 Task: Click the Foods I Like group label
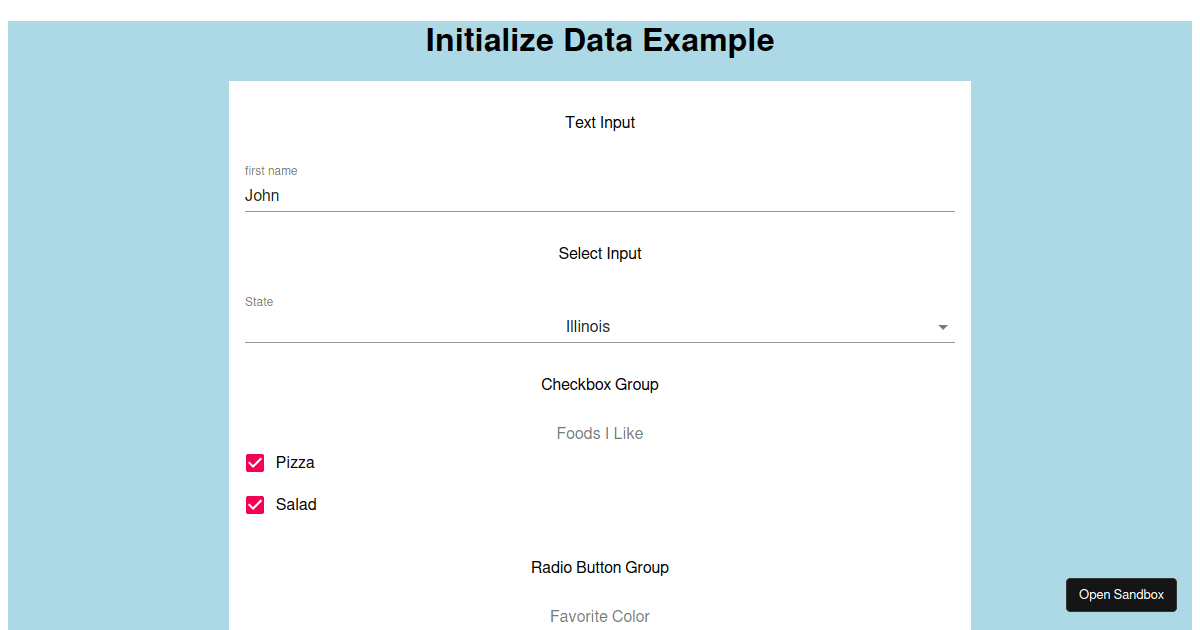point(600,433)
